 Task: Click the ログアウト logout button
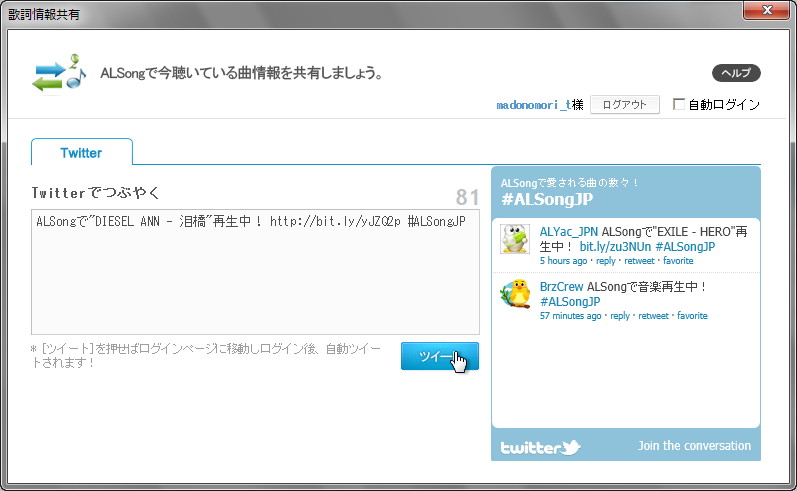(x=625, y=105)
